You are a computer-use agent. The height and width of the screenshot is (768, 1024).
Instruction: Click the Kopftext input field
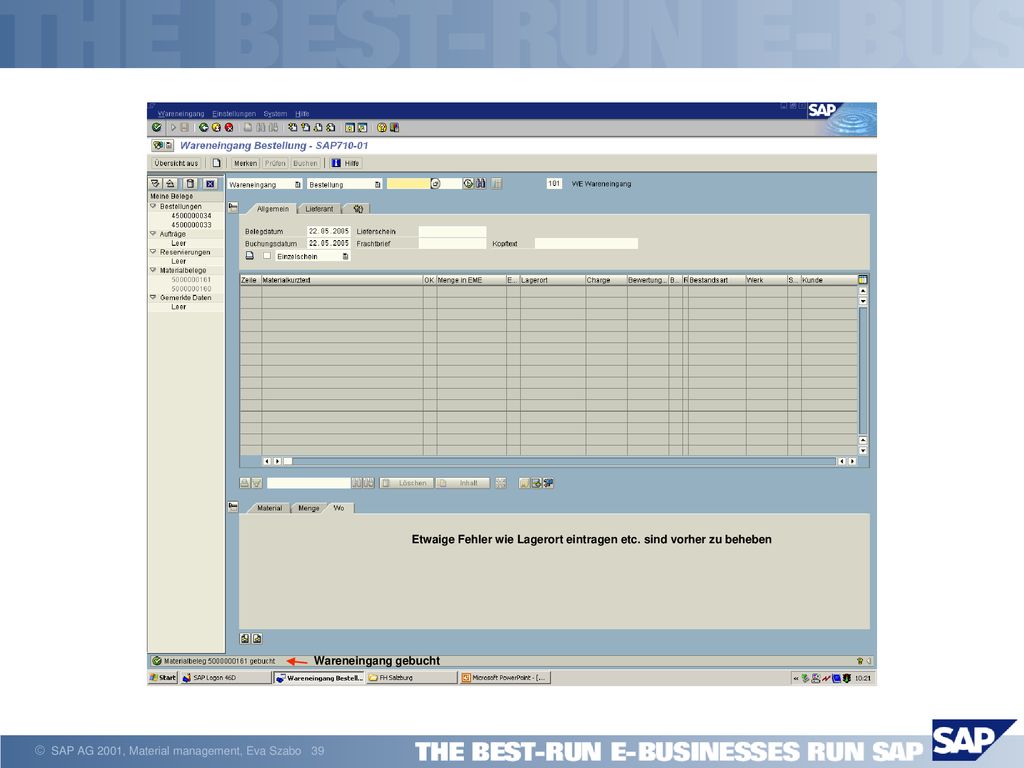point(586,244)
